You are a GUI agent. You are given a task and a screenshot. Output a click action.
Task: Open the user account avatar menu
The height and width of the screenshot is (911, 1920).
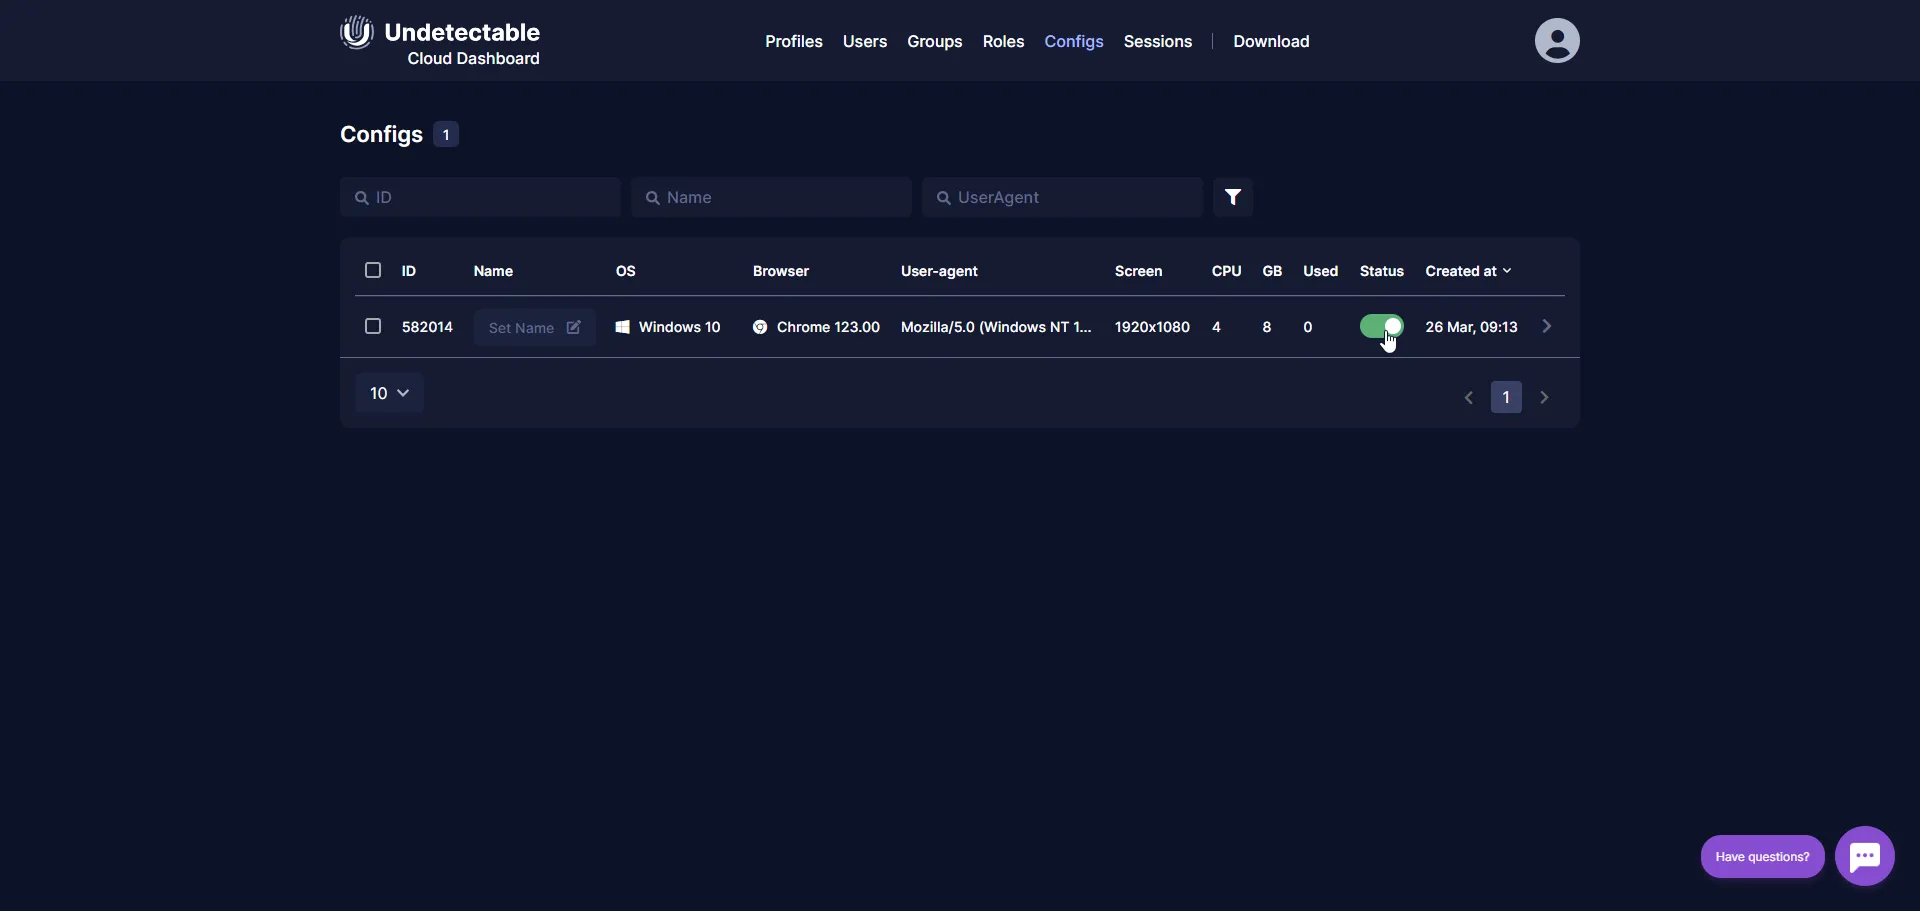pos(1557,41)
